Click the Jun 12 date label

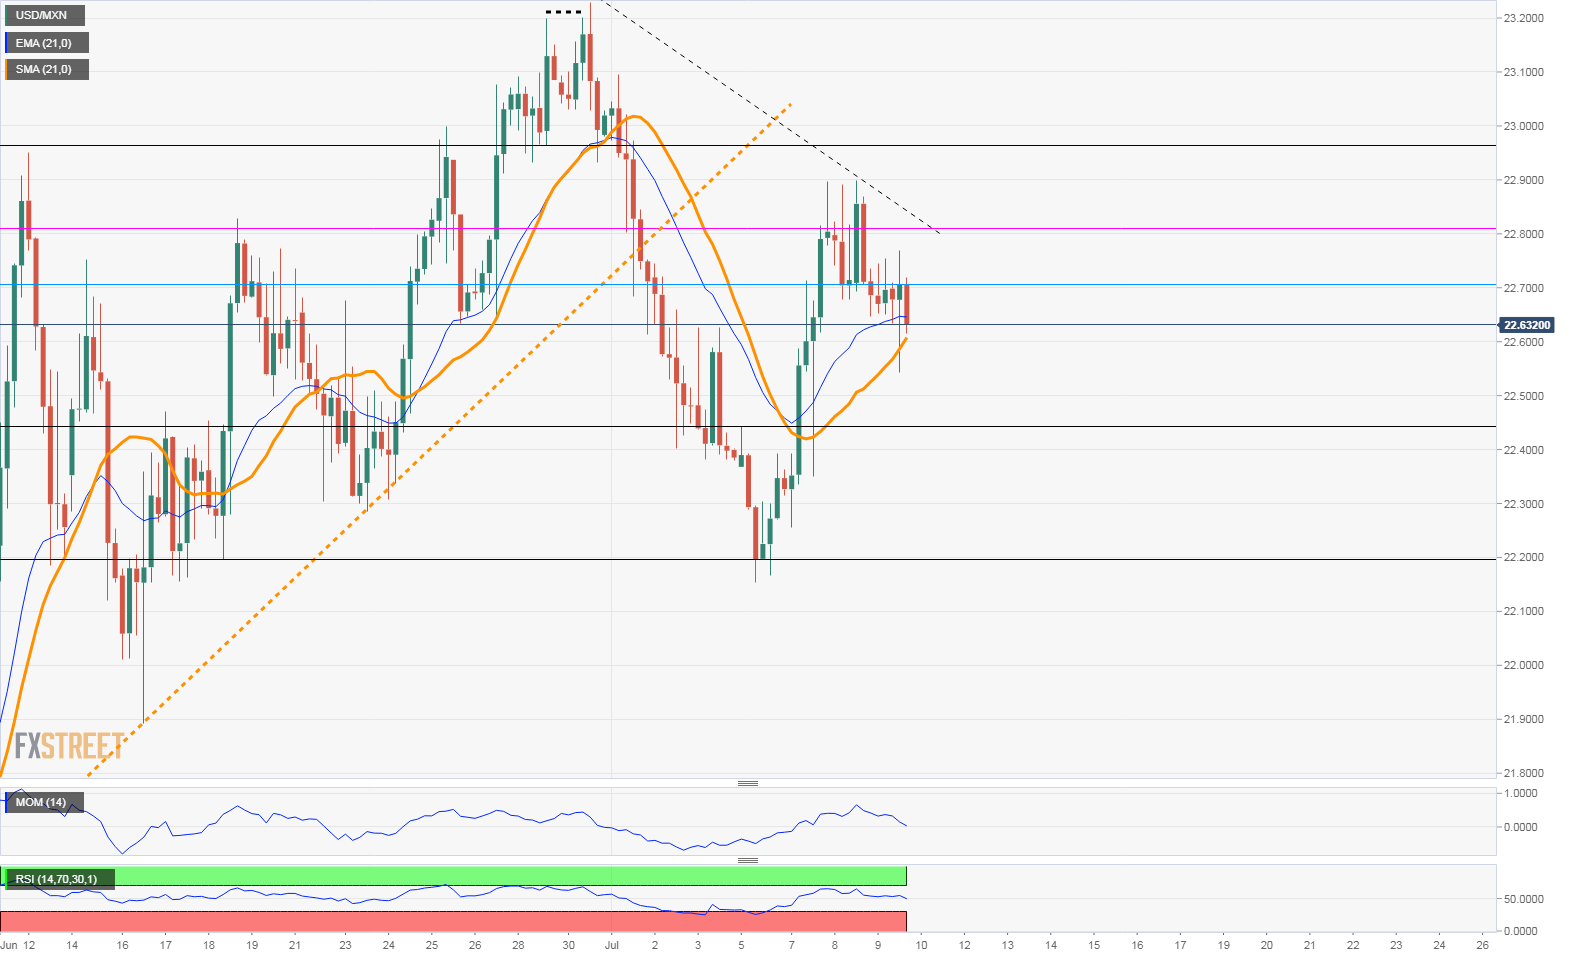18,945
